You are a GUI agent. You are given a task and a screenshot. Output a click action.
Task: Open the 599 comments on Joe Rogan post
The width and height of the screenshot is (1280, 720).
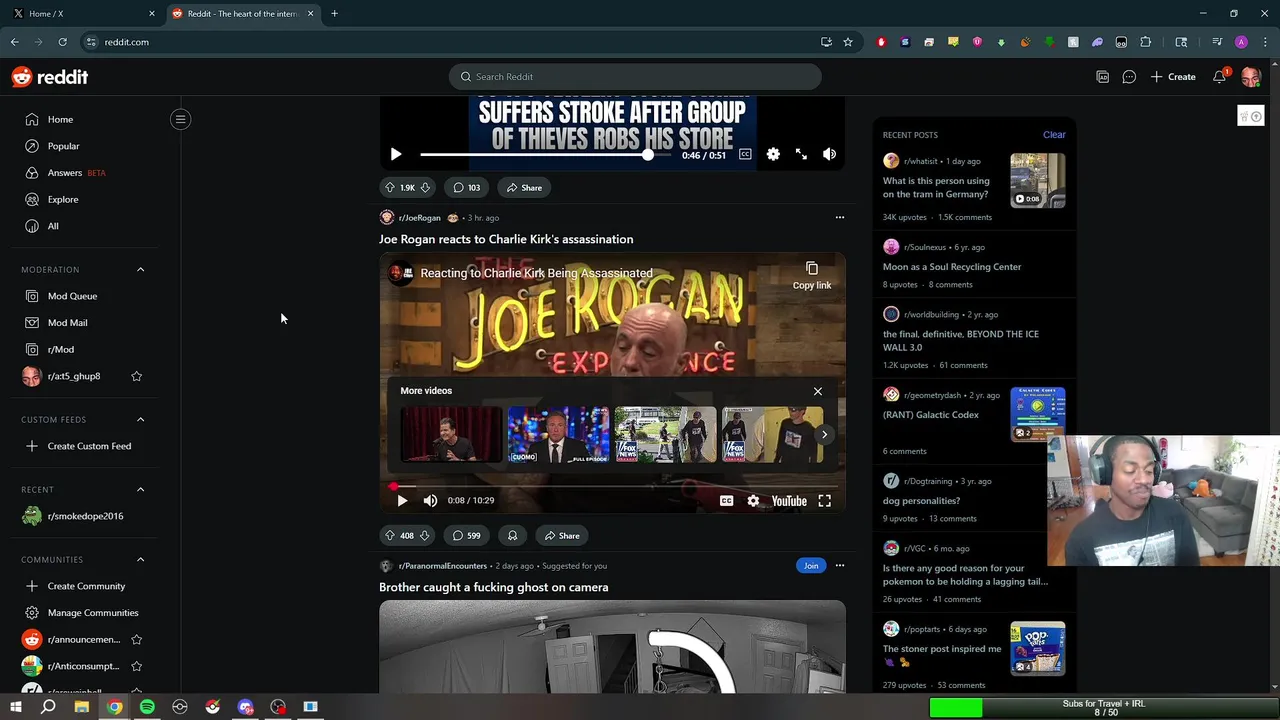pos(466,535)
